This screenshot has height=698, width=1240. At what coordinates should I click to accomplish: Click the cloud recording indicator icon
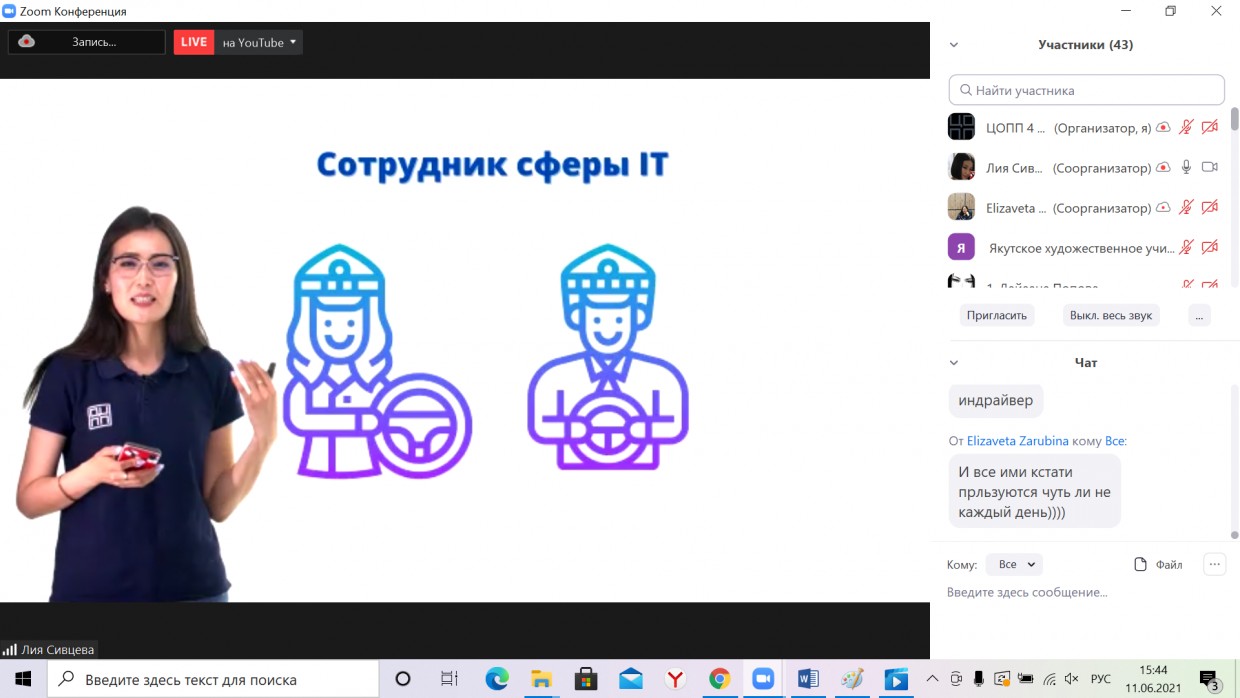[x=27, y=42]
